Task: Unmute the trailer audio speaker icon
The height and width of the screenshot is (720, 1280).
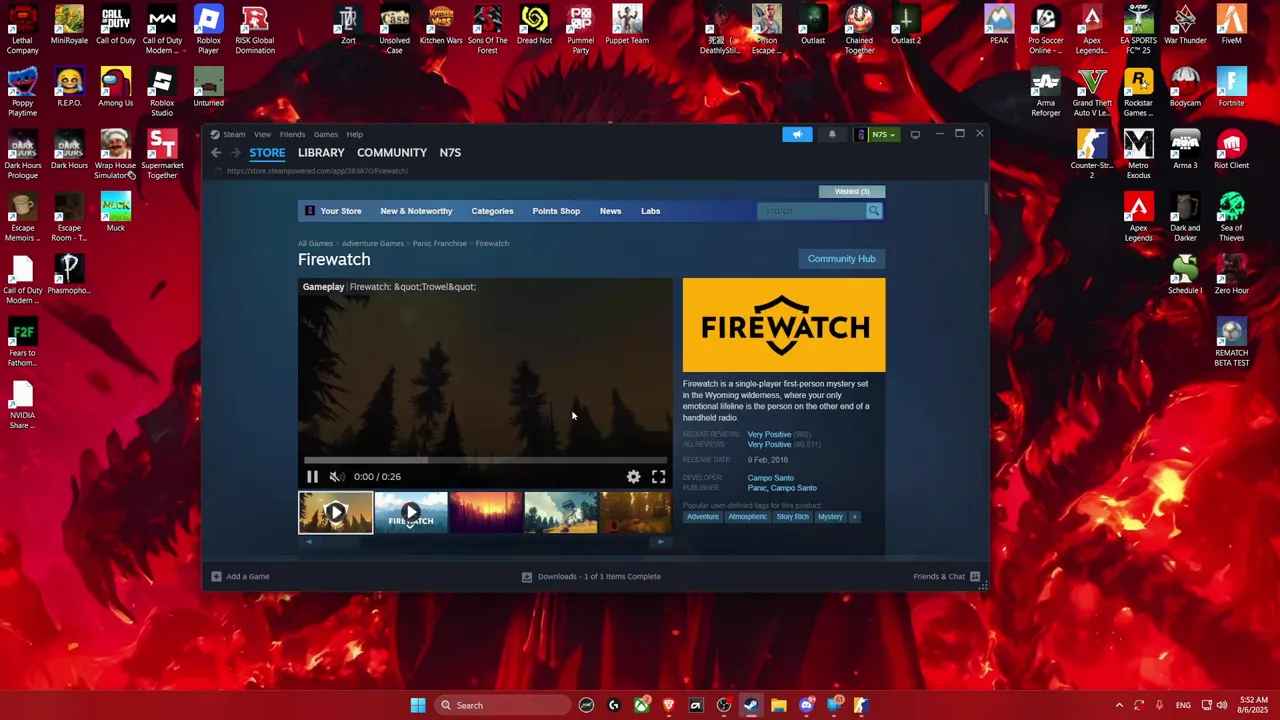Action: (337, 477)
